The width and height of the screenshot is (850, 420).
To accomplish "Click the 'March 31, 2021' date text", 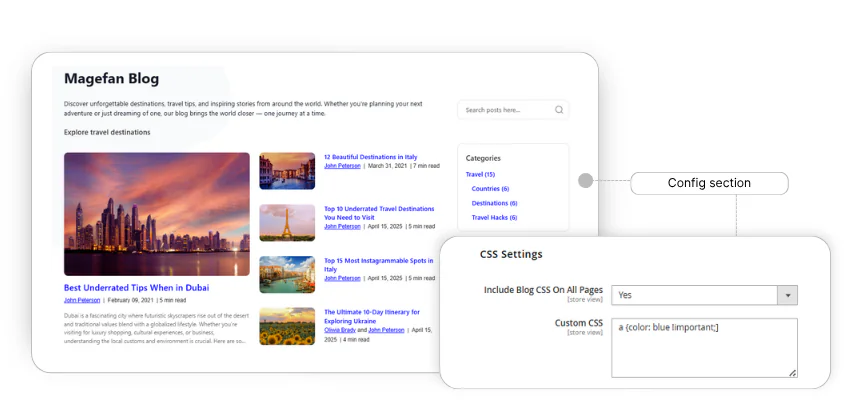I will click(x=388, y=166).
